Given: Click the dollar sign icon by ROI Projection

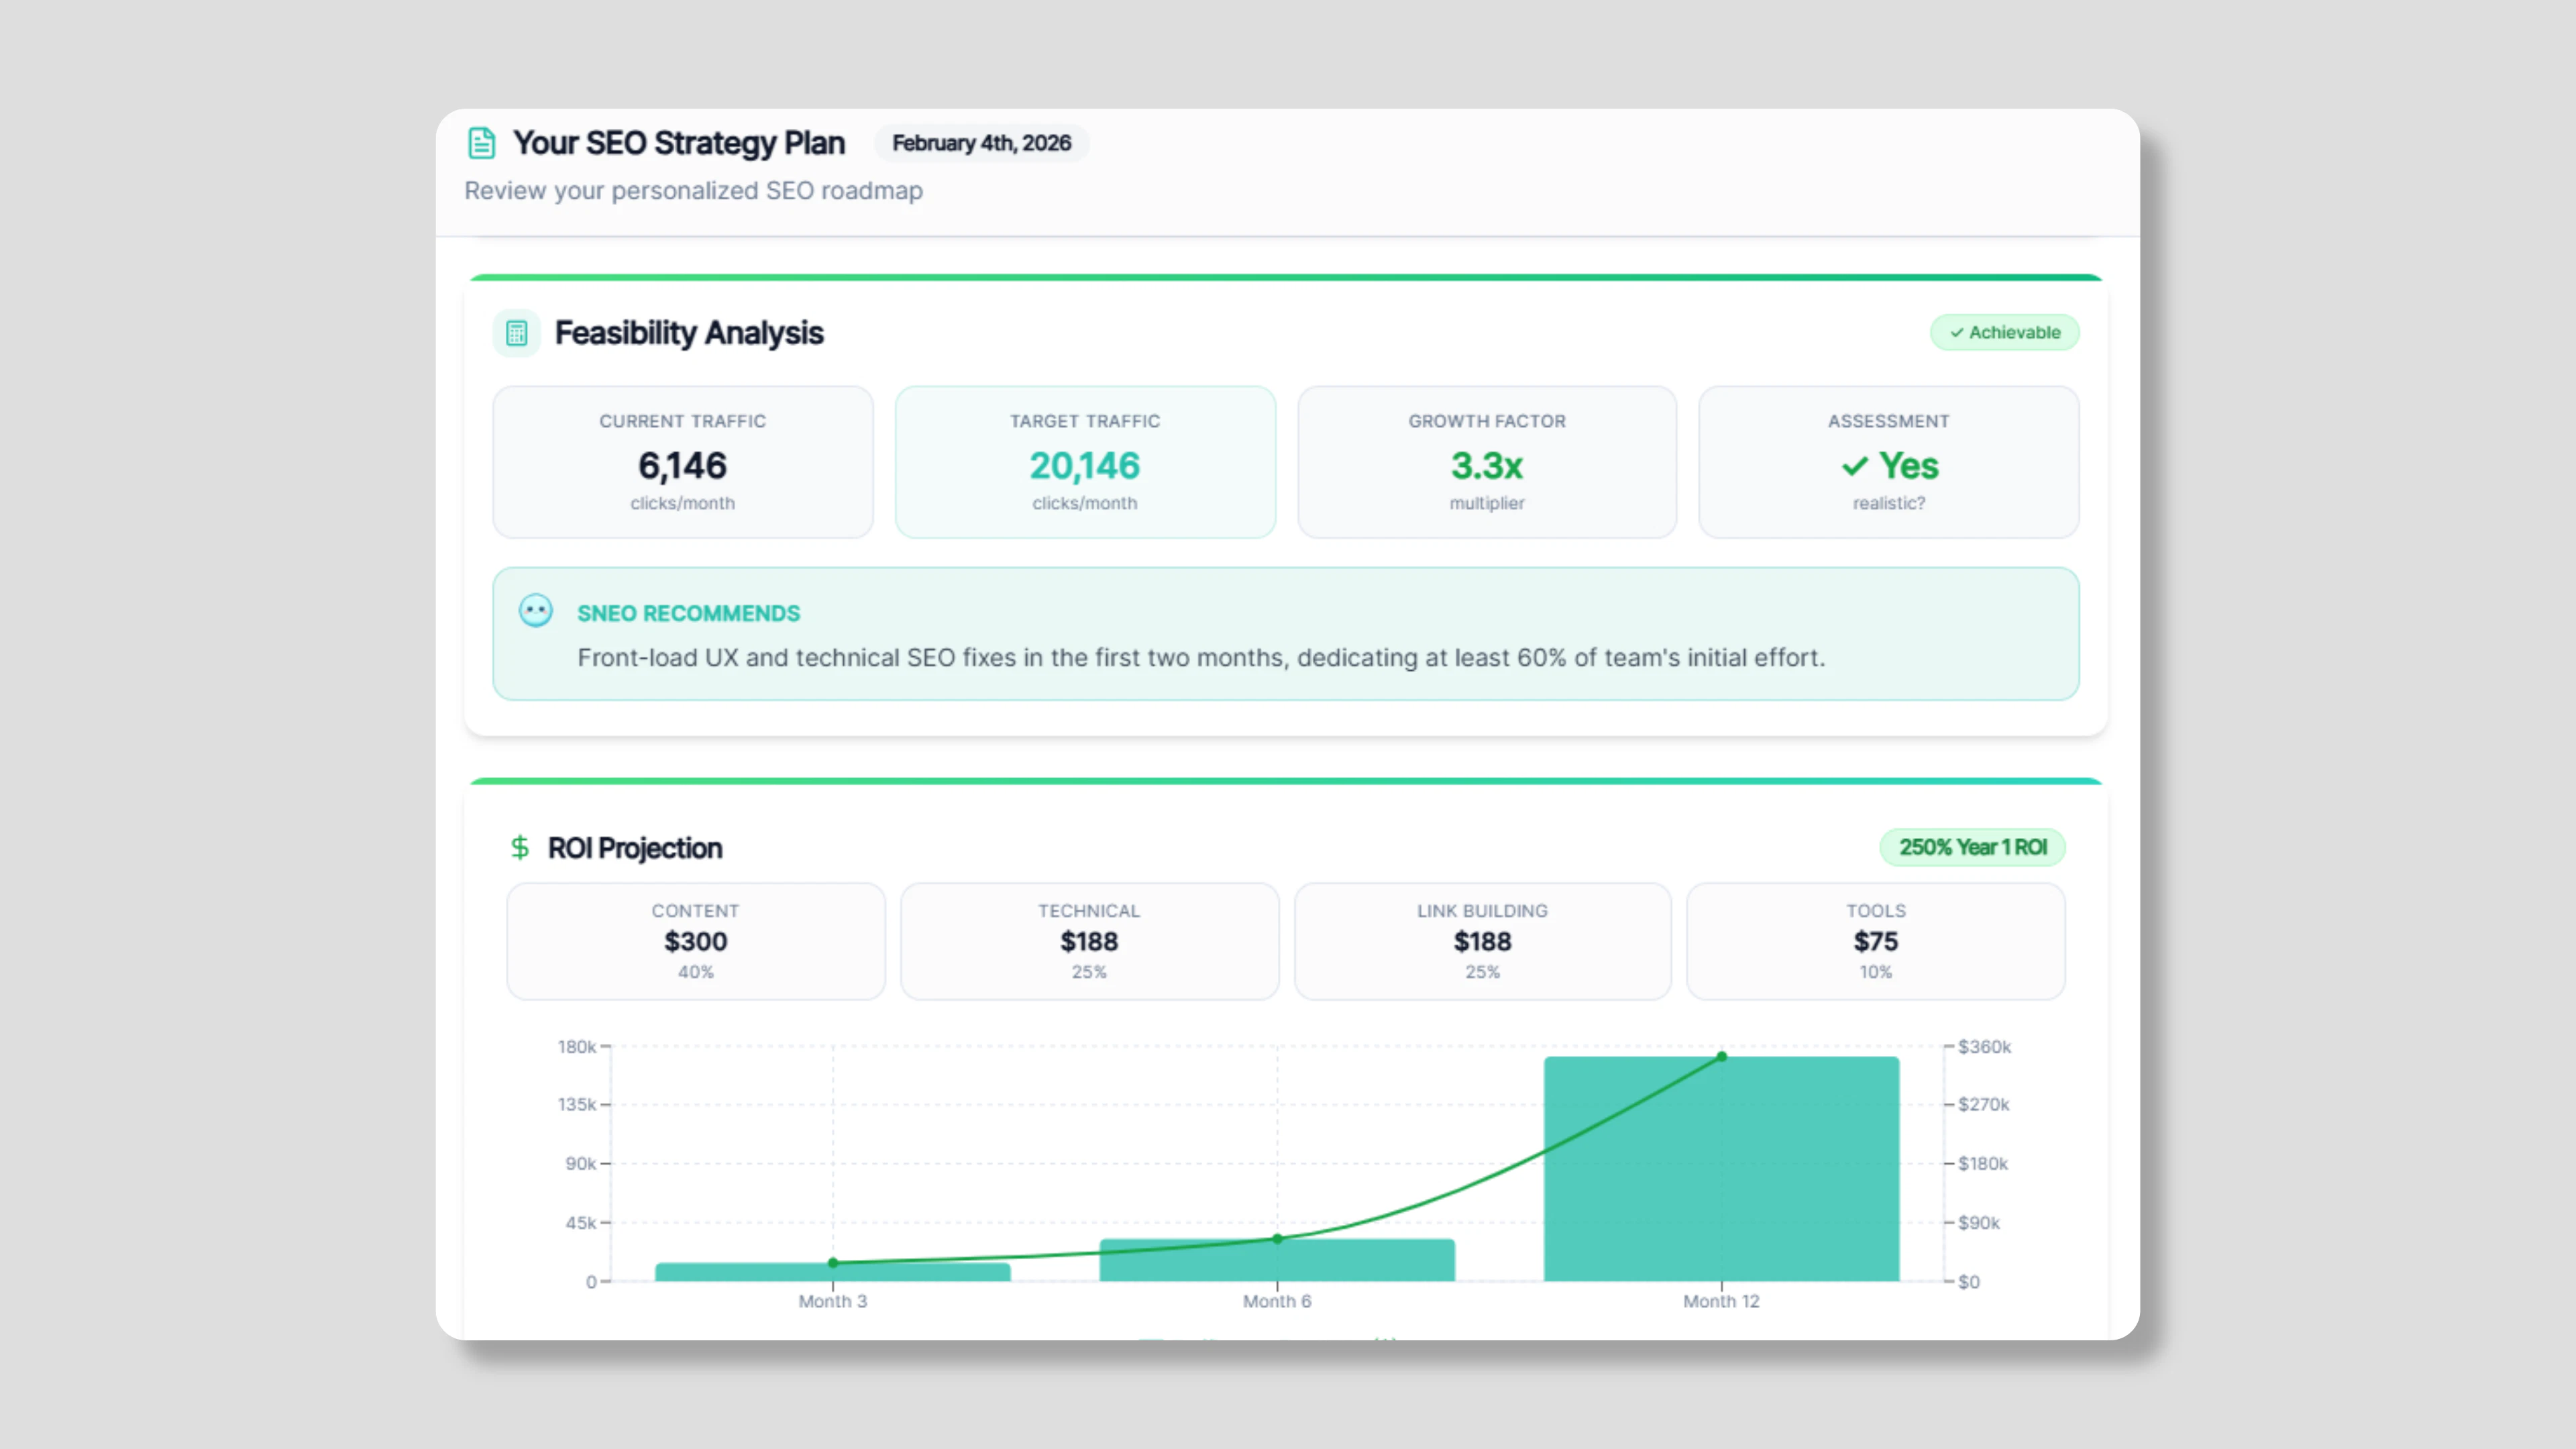Looking at the screenshot, I should [x=519, y=848].
